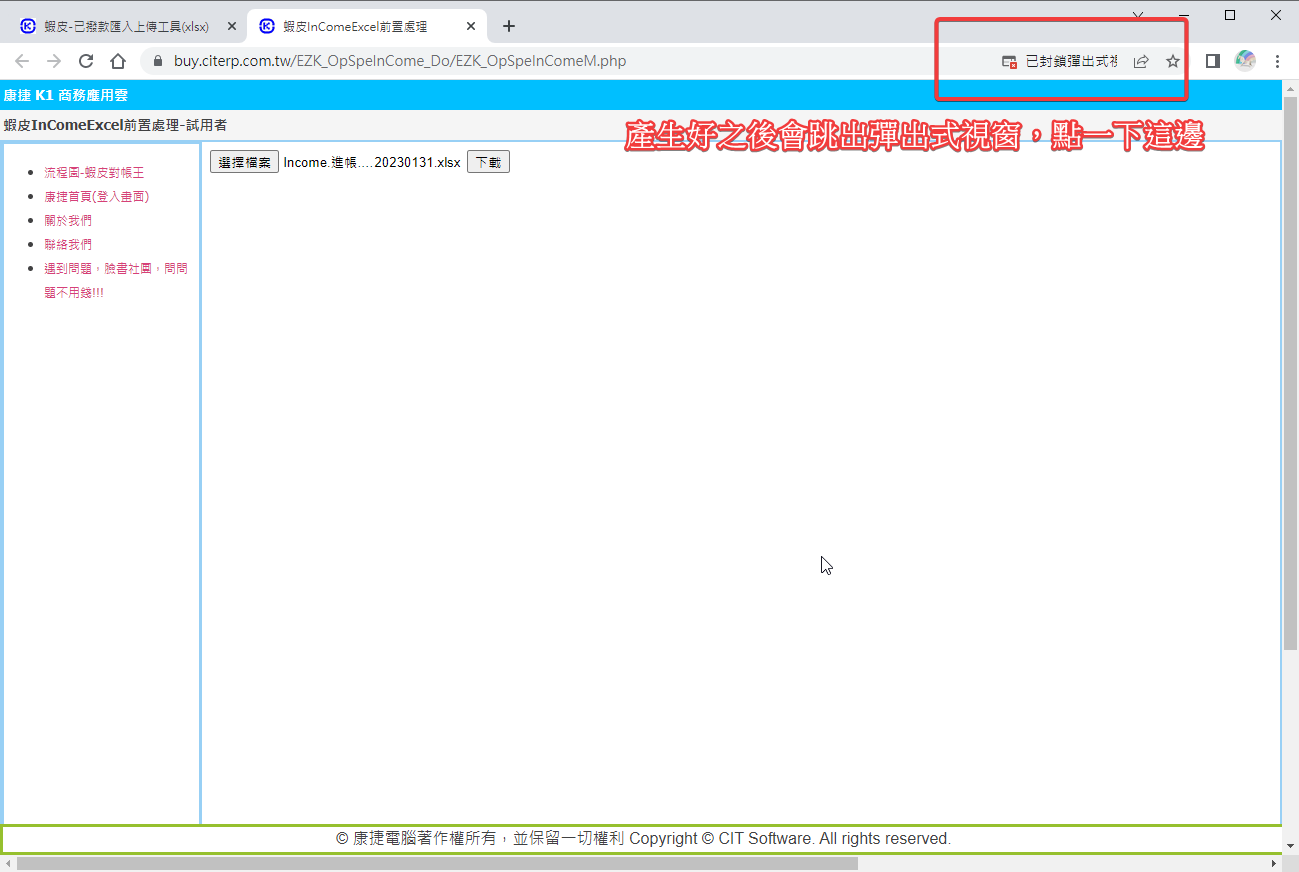This screenshot has height=872, width=1299.
Task: Open Chrome's three-dot menu
Action: pos(1277,61)
